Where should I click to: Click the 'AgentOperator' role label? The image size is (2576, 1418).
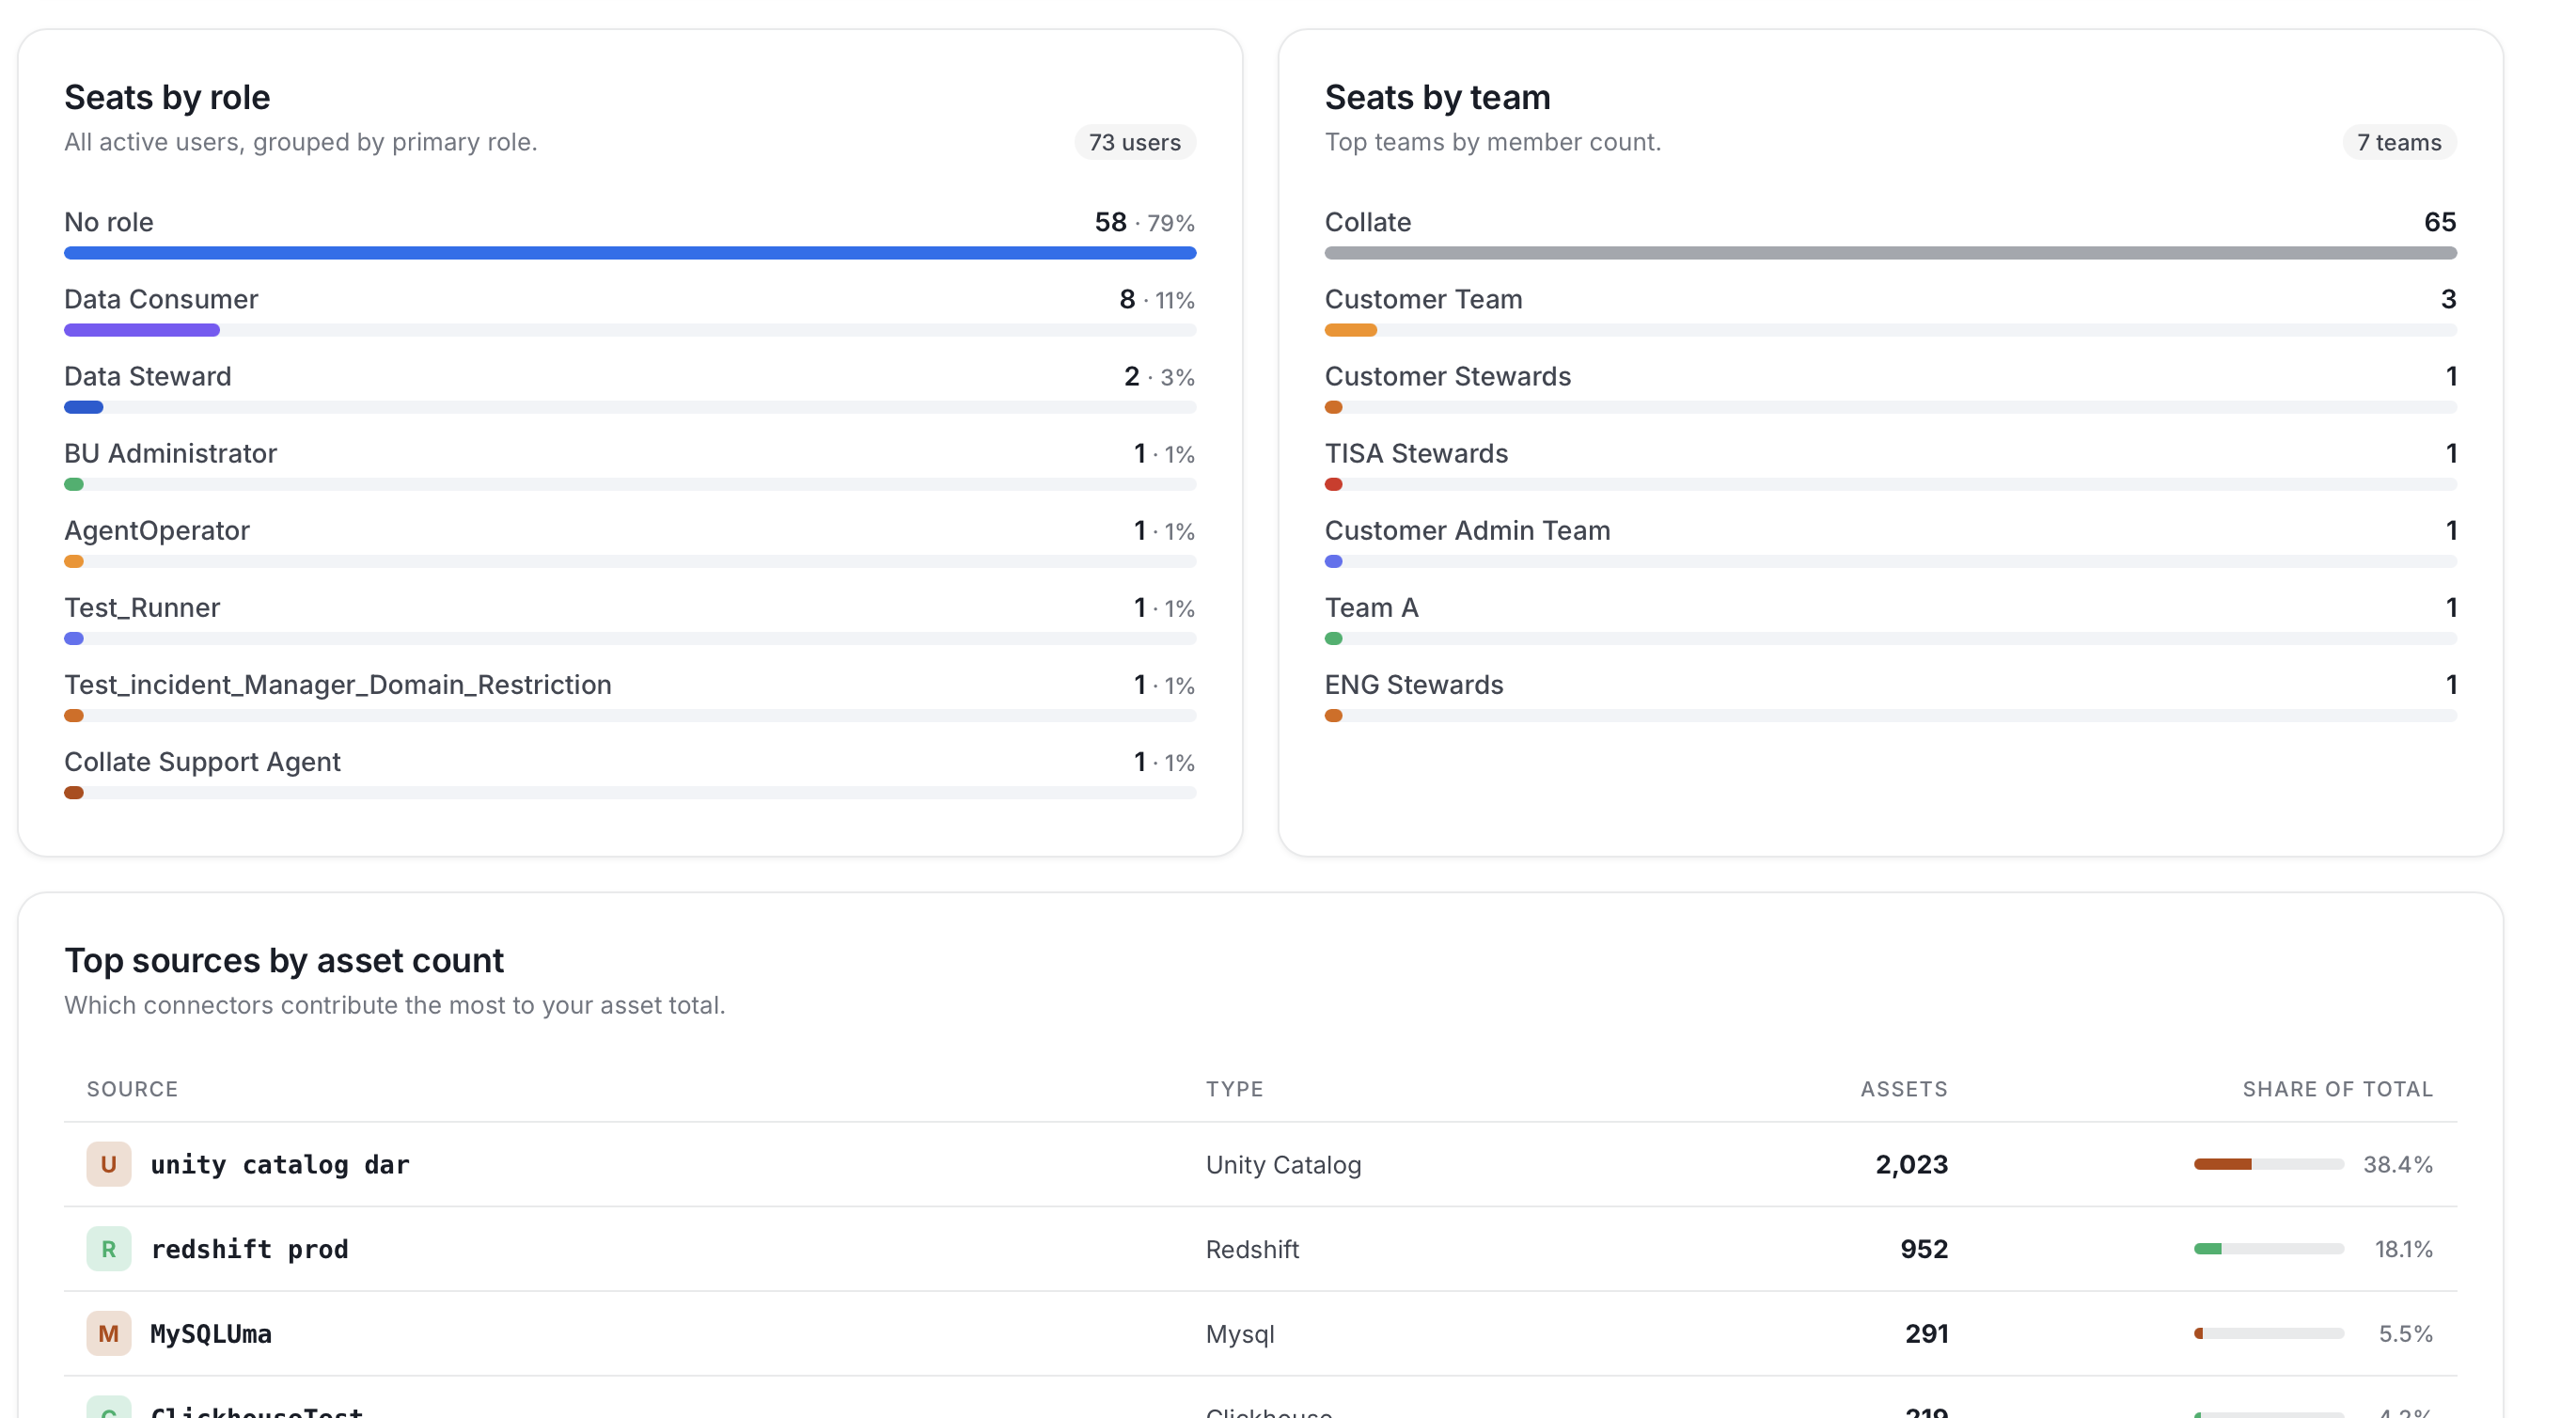(x=157, y=530)
